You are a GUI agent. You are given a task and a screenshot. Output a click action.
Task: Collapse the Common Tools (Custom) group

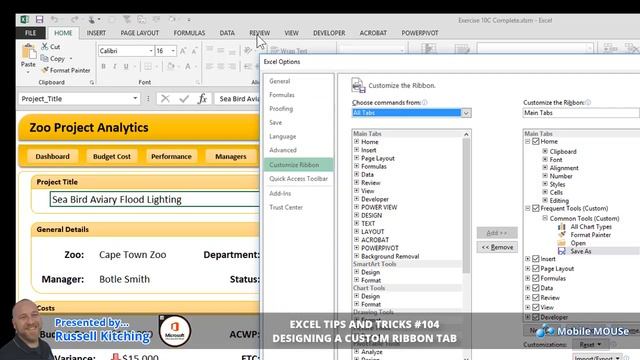pos(545,218)
